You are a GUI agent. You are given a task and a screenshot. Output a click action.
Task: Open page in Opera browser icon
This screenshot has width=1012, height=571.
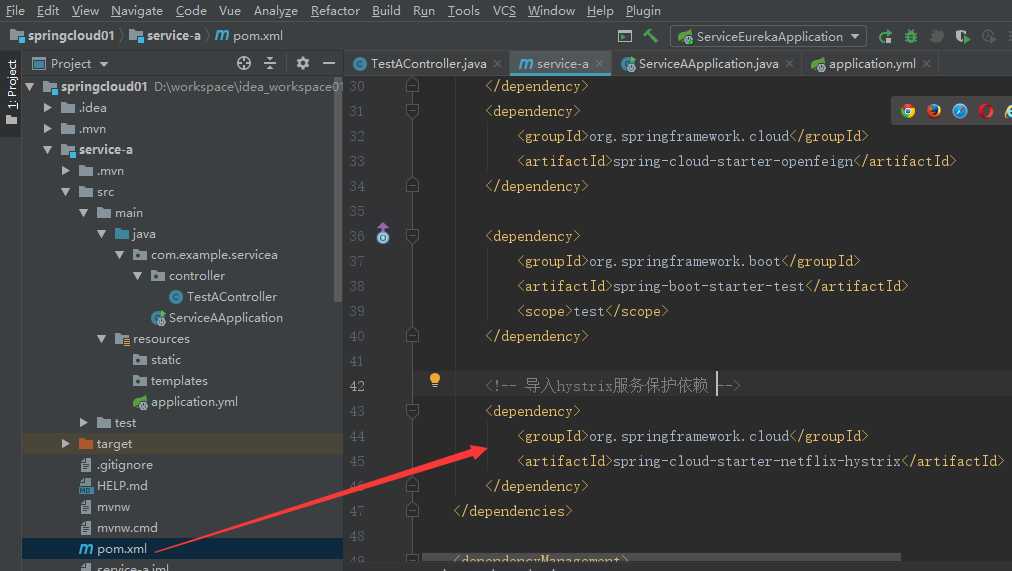(x=986, y=111)
